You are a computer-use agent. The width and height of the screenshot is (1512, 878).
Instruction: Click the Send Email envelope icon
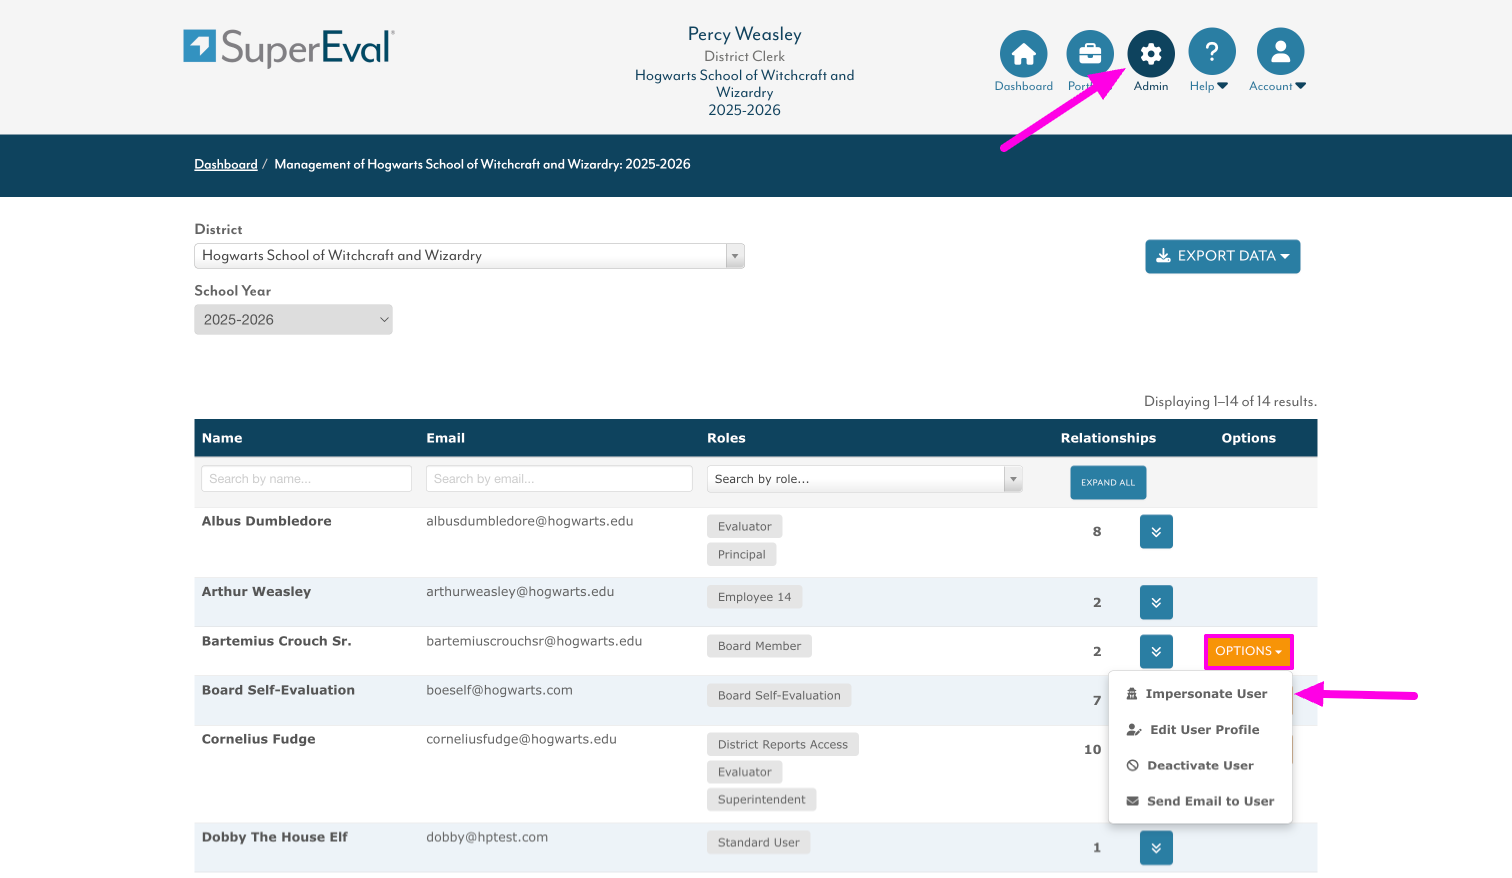pyautogui.click(x=1133, y=801)
